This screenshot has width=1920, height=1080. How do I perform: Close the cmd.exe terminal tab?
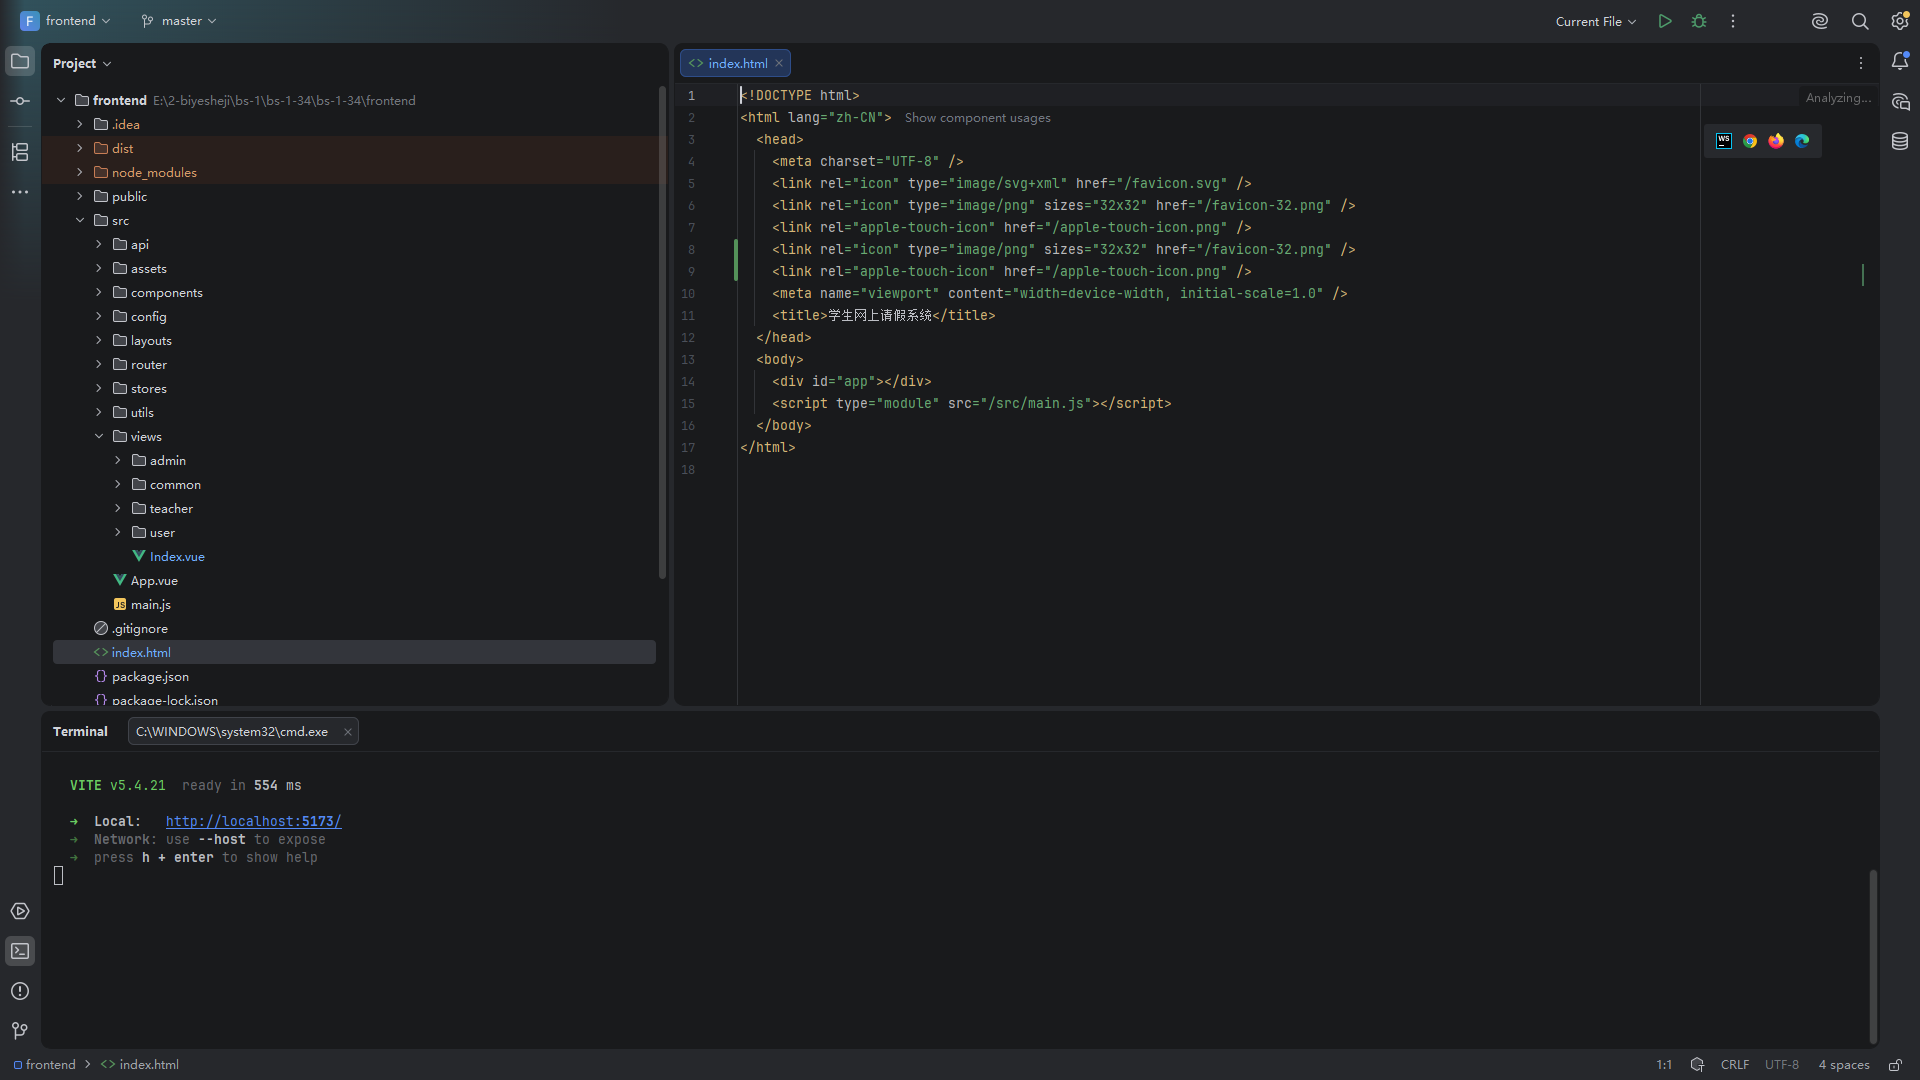tap(348, 732)
